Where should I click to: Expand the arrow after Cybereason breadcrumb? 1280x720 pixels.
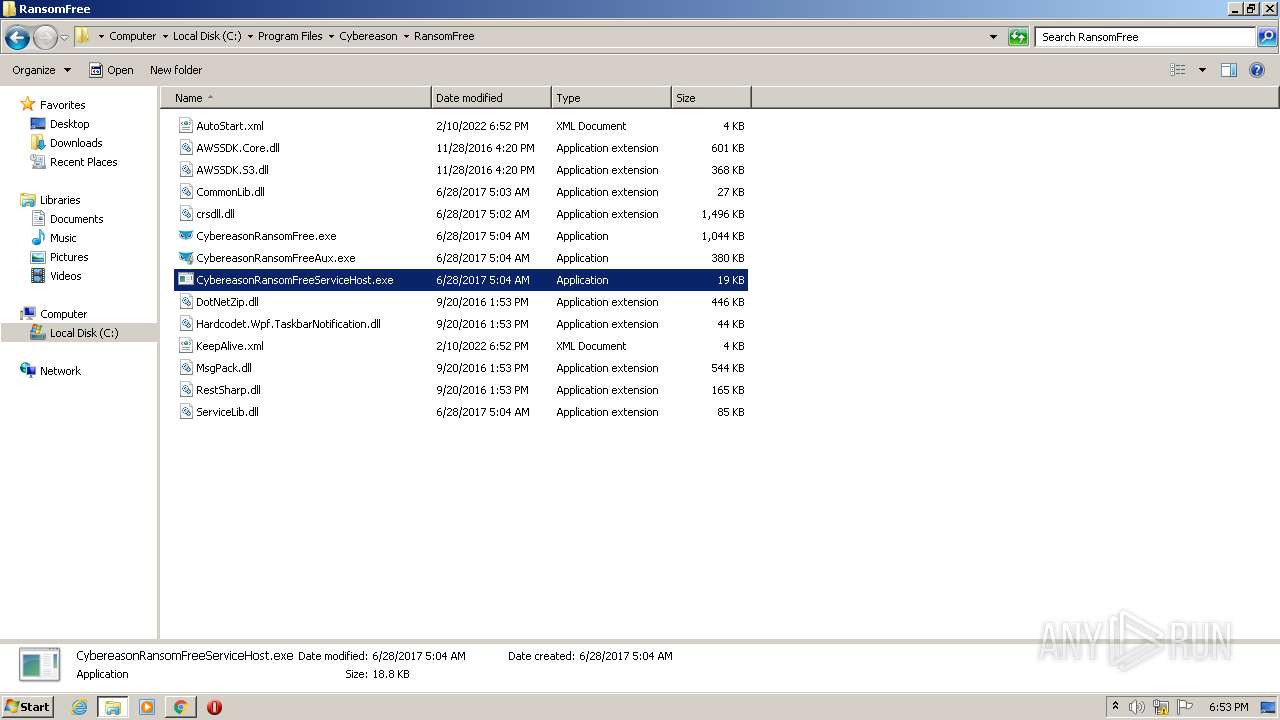pos(406,36)
